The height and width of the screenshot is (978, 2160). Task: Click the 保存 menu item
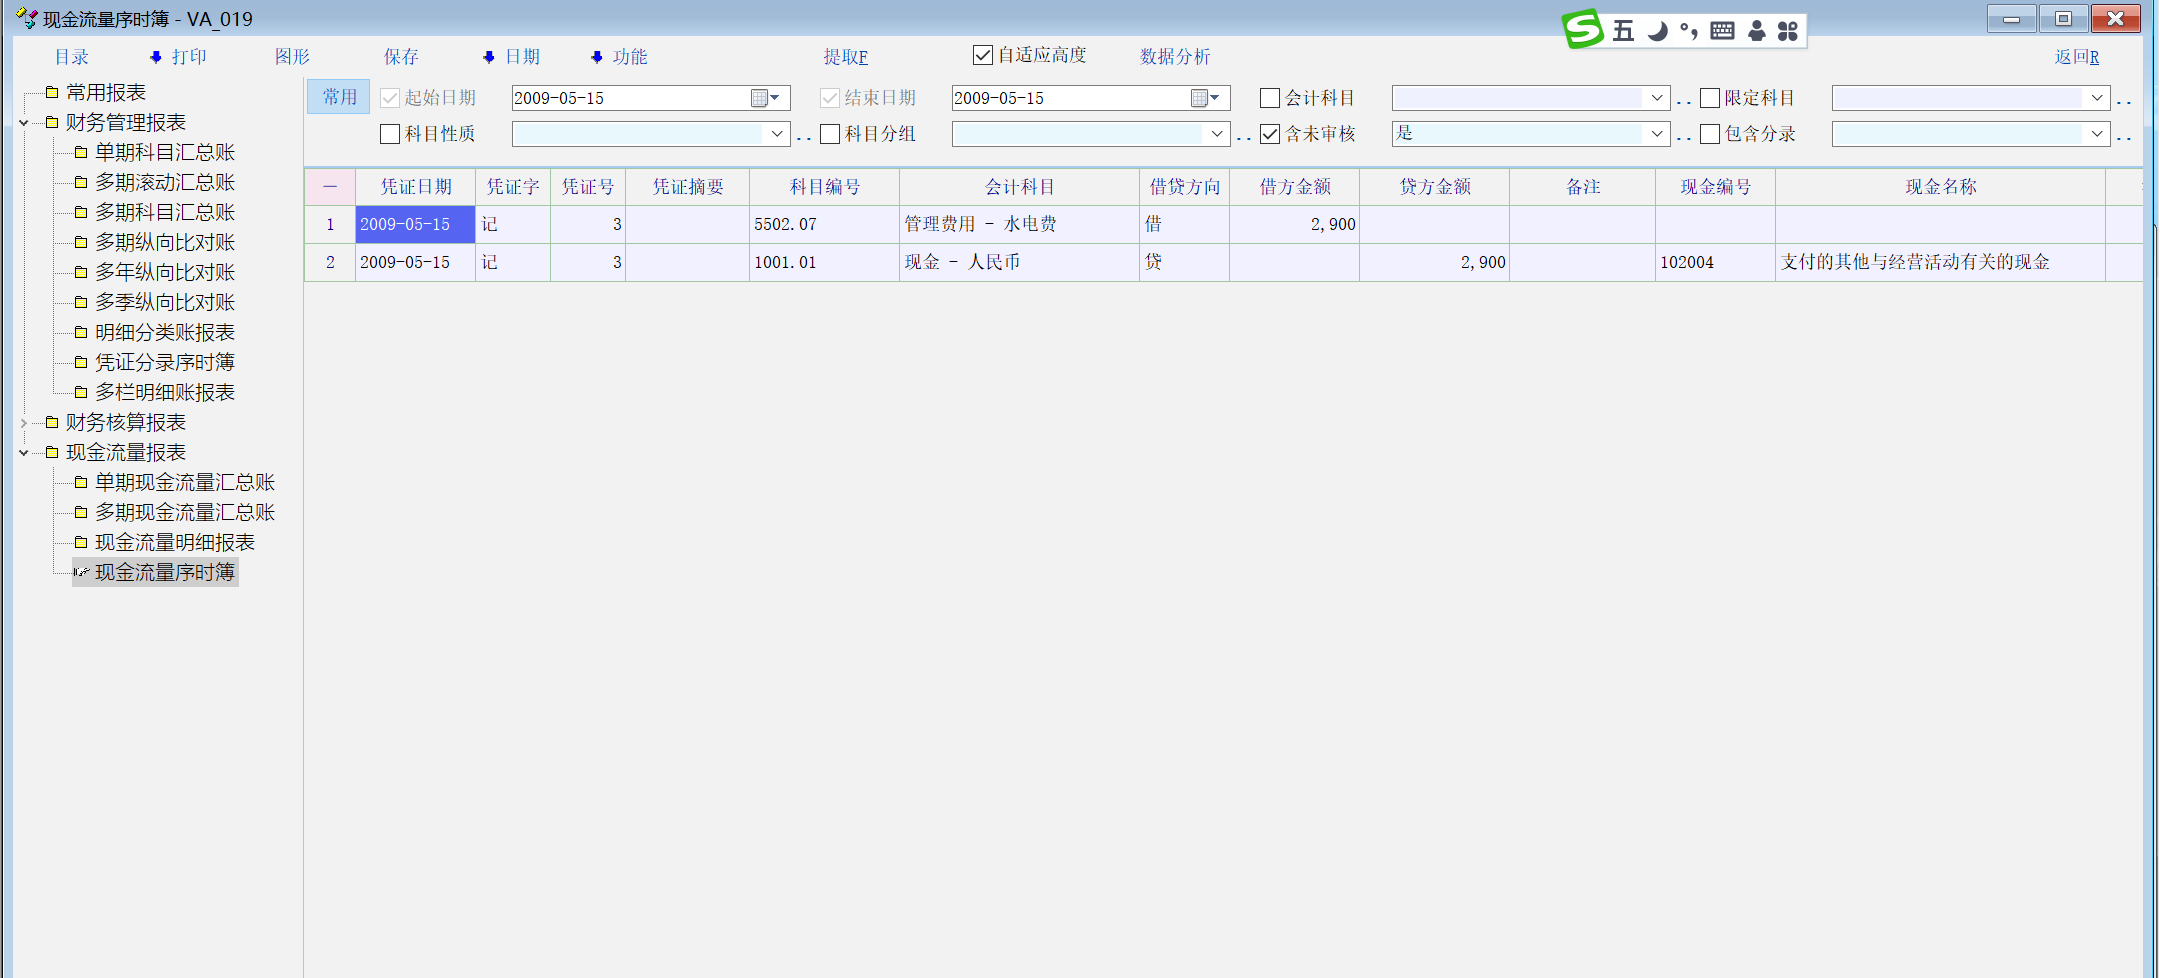tap(401, 57)
